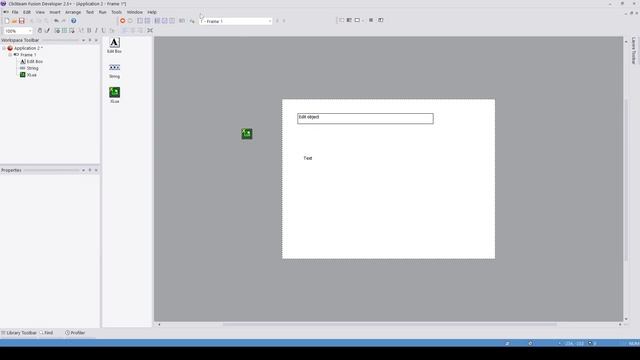Collapse the Frame 1 tree node

(x=10, y=55)
